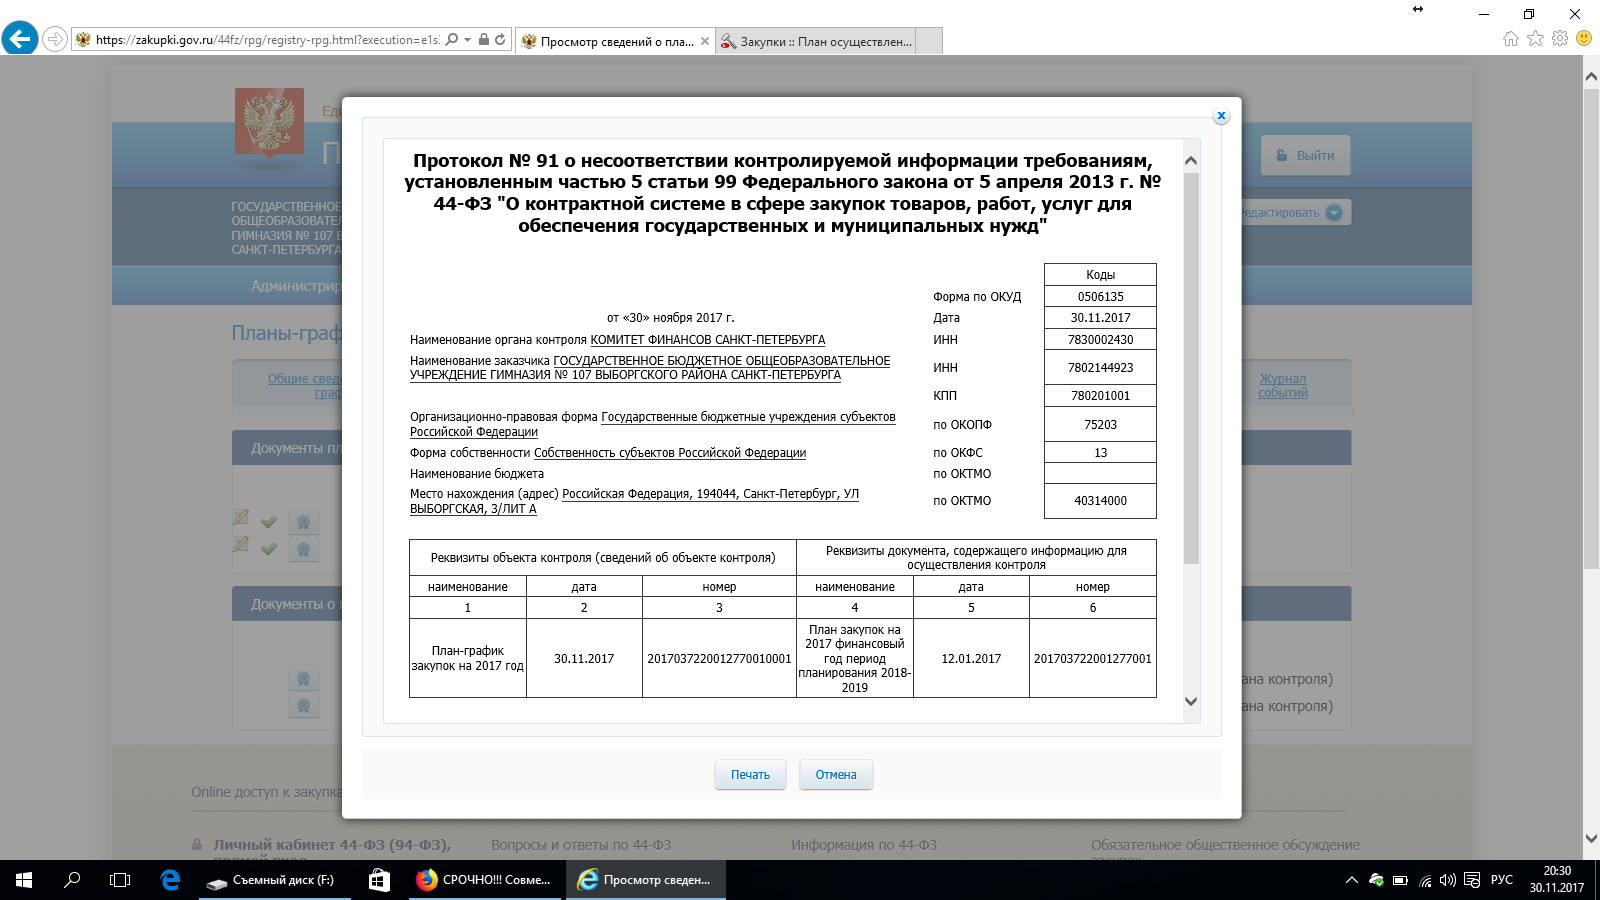
Task: Open Windows taskbar search
Action: click(72, 880)
